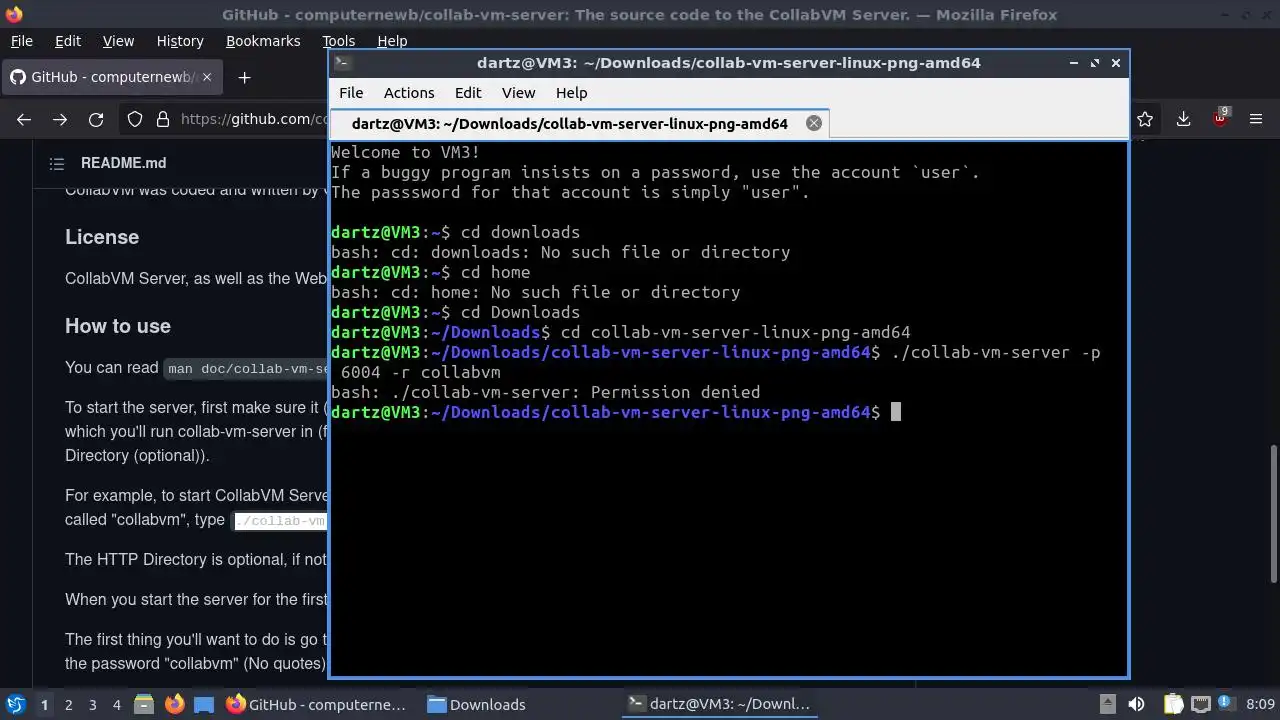The height and width of the screenshot is (720, 1280).
Task: Switch to workspace 2
Action: [69, 704]
